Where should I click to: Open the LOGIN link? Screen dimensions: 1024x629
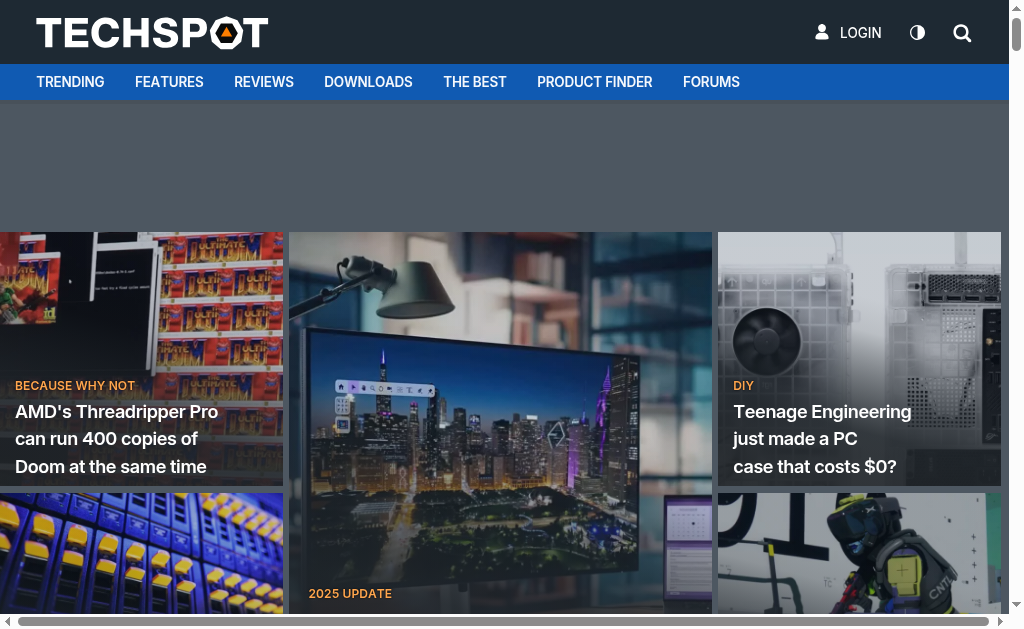860,33
